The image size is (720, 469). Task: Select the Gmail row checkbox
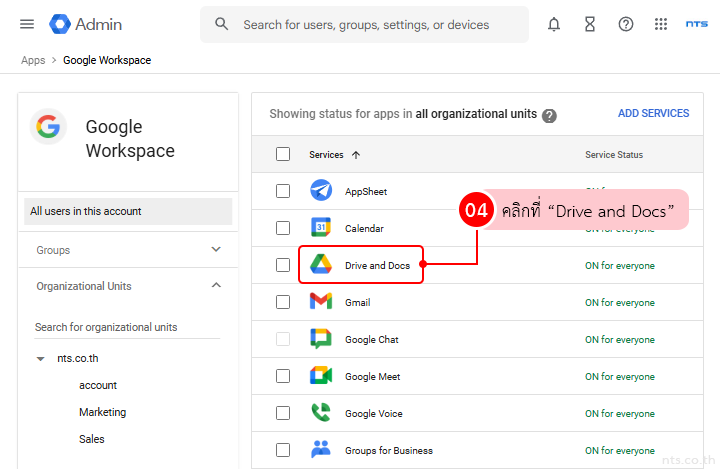click(283, 302)
